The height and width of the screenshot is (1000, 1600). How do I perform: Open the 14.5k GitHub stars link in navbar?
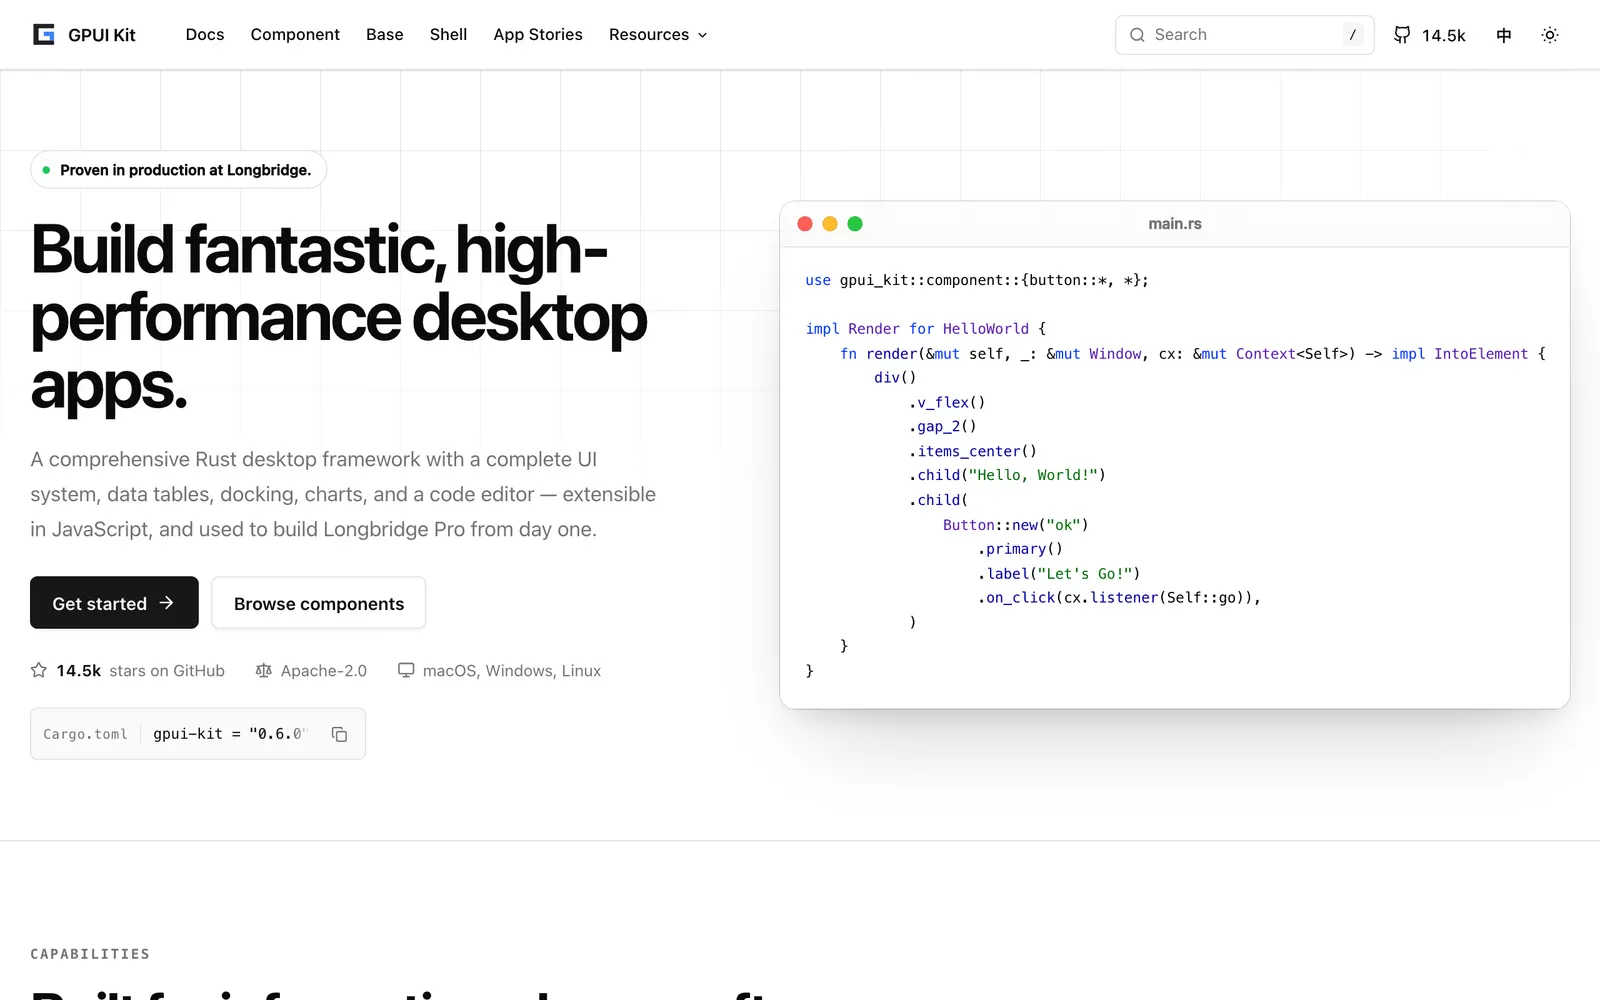pyautogui.click(x=1430, y=35)
